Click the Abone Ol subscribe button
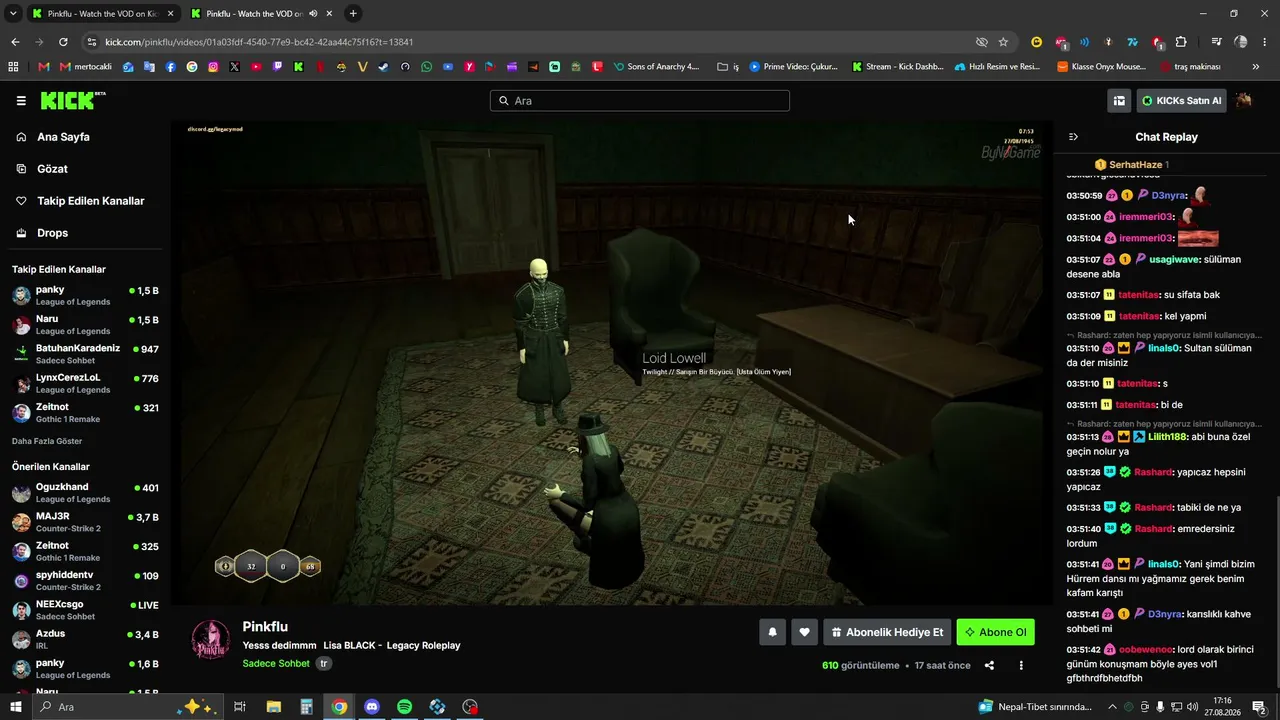This screenshot has width=1280, height=720. (x=995, y=632)
